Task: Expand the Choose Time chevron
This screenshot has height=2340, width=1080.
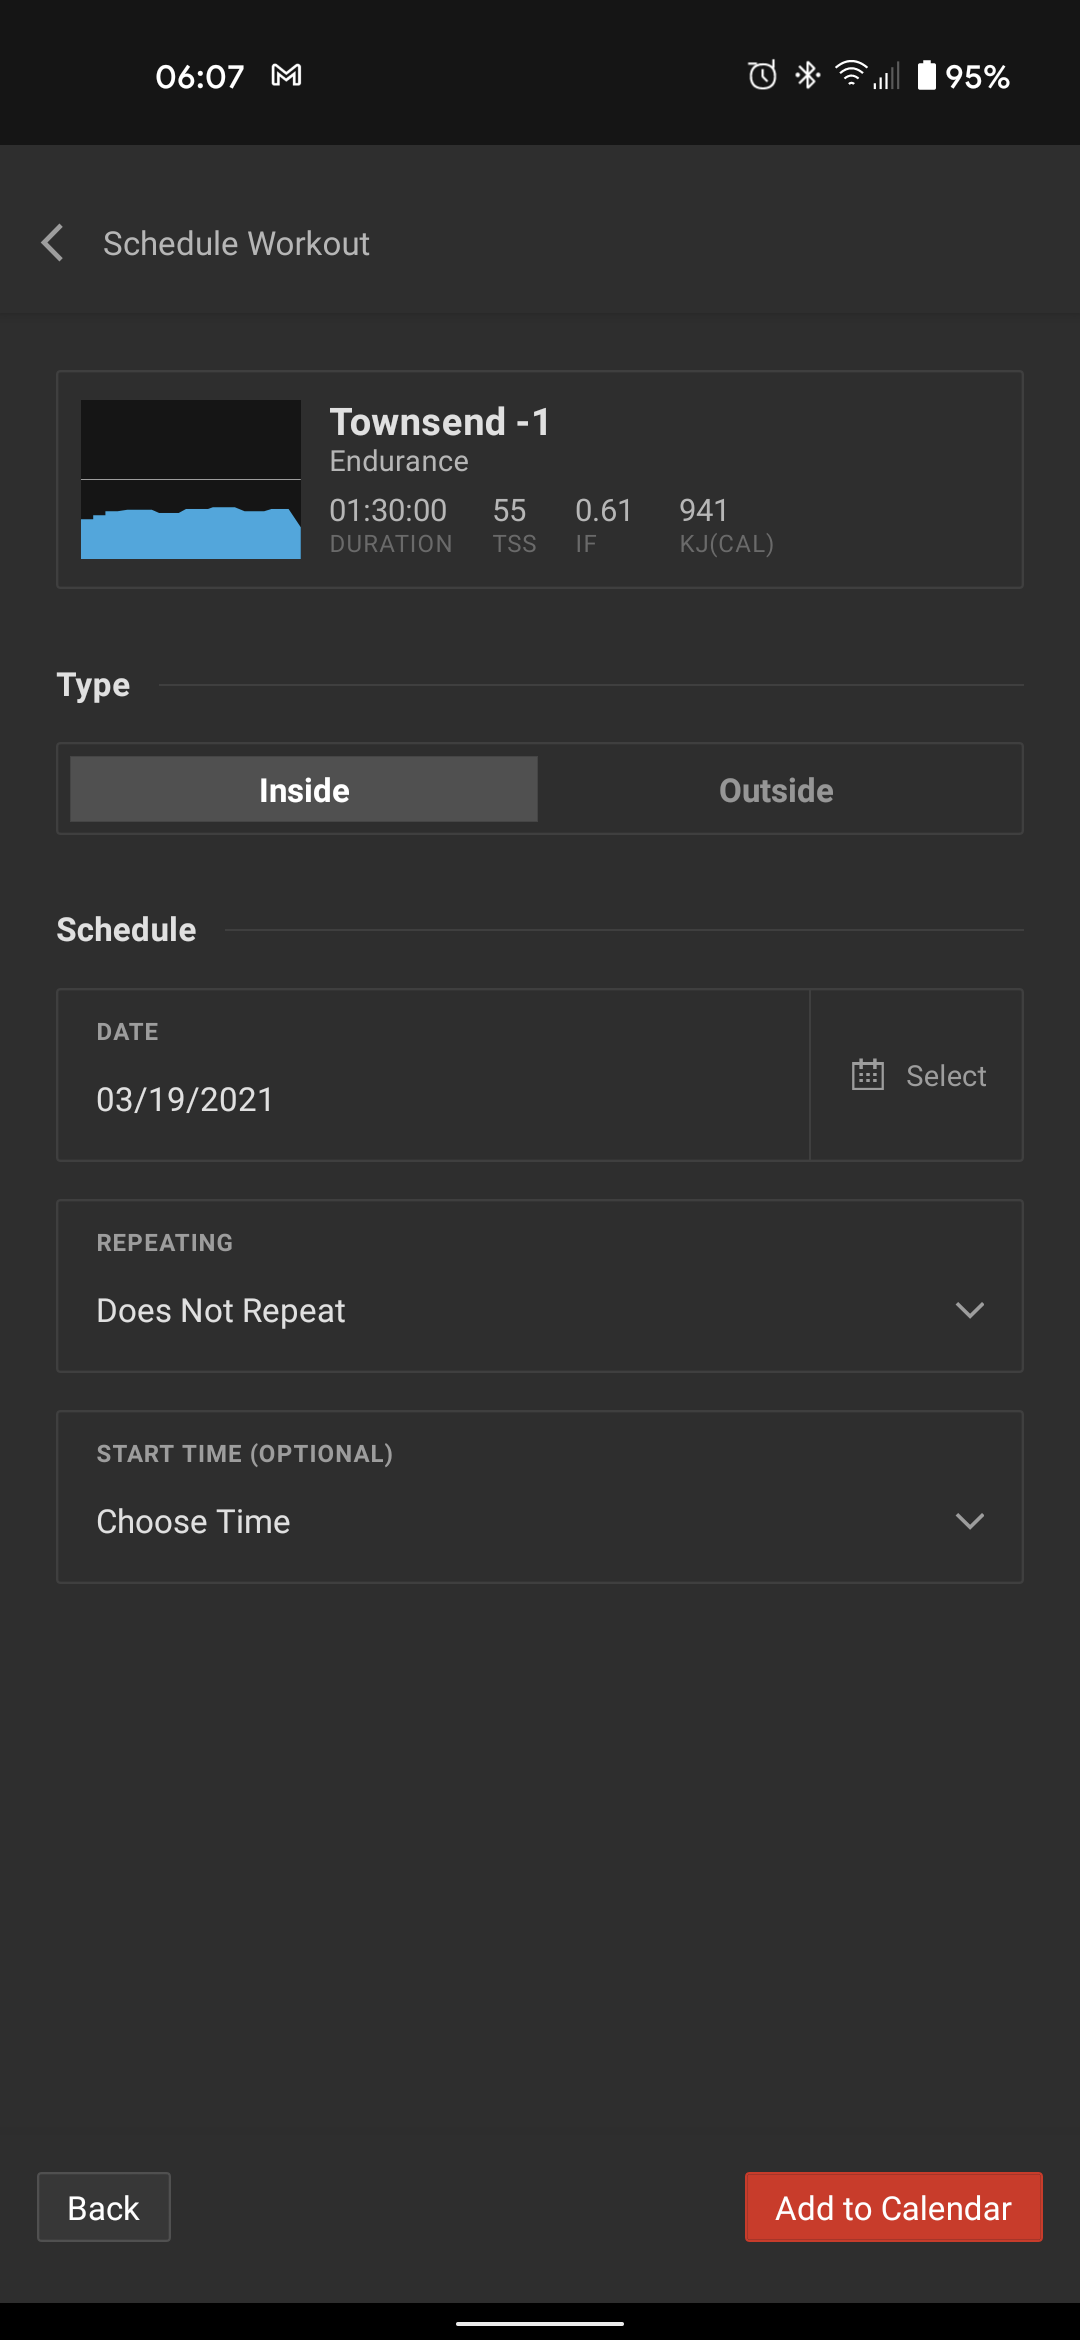Action: 969,1521
